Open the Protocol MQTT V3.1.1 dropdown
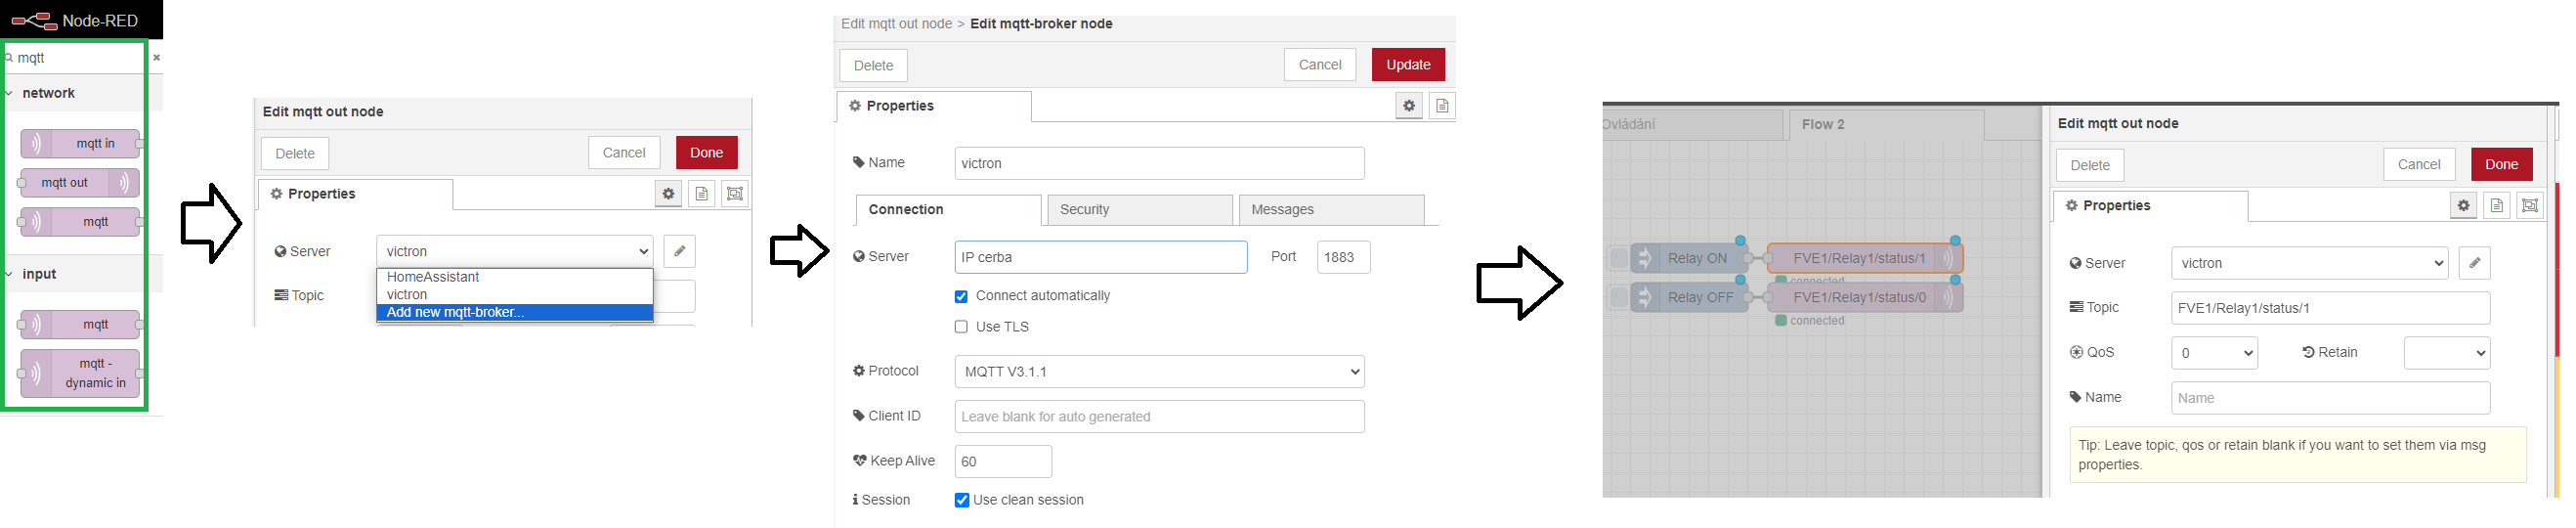 tap(1158, 372)
